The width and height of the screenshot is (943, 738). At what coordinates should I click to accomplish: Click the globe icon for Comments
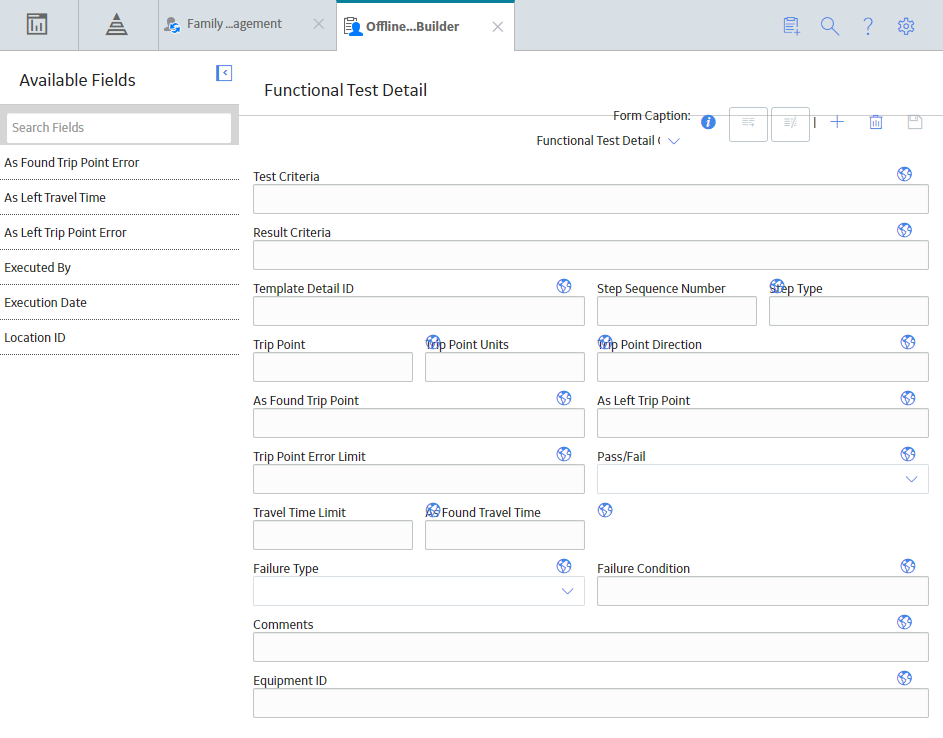pyautogui.click(x=905, y=621)
